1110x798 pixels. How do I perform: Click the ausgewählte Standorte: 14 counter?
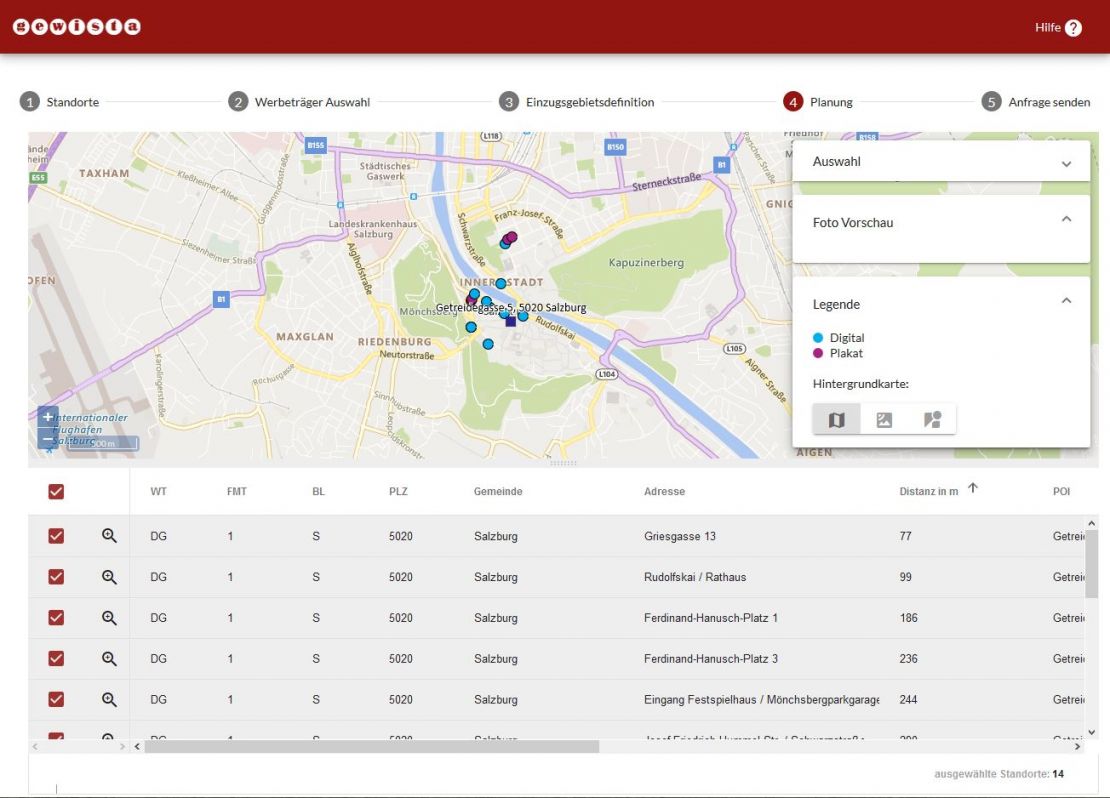(x=999, y=774)
